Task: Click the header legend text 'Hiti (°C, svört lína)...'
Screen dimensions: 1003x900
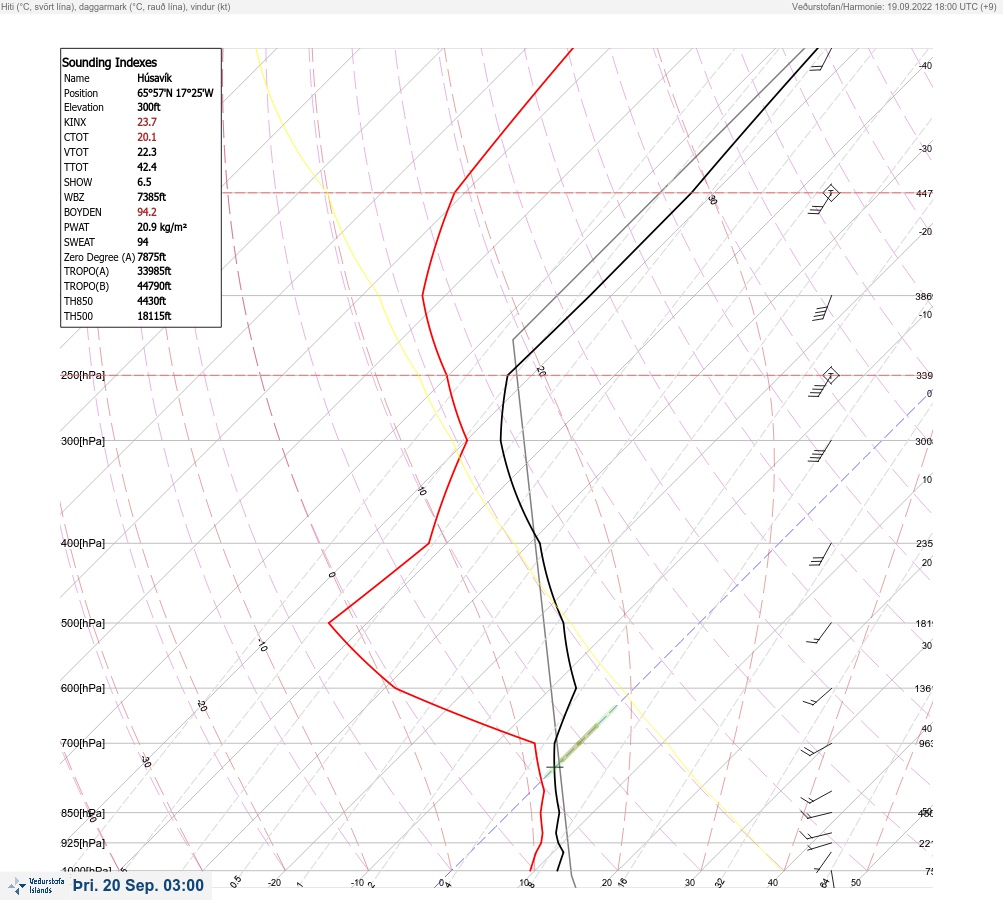Action: (116, 6)
